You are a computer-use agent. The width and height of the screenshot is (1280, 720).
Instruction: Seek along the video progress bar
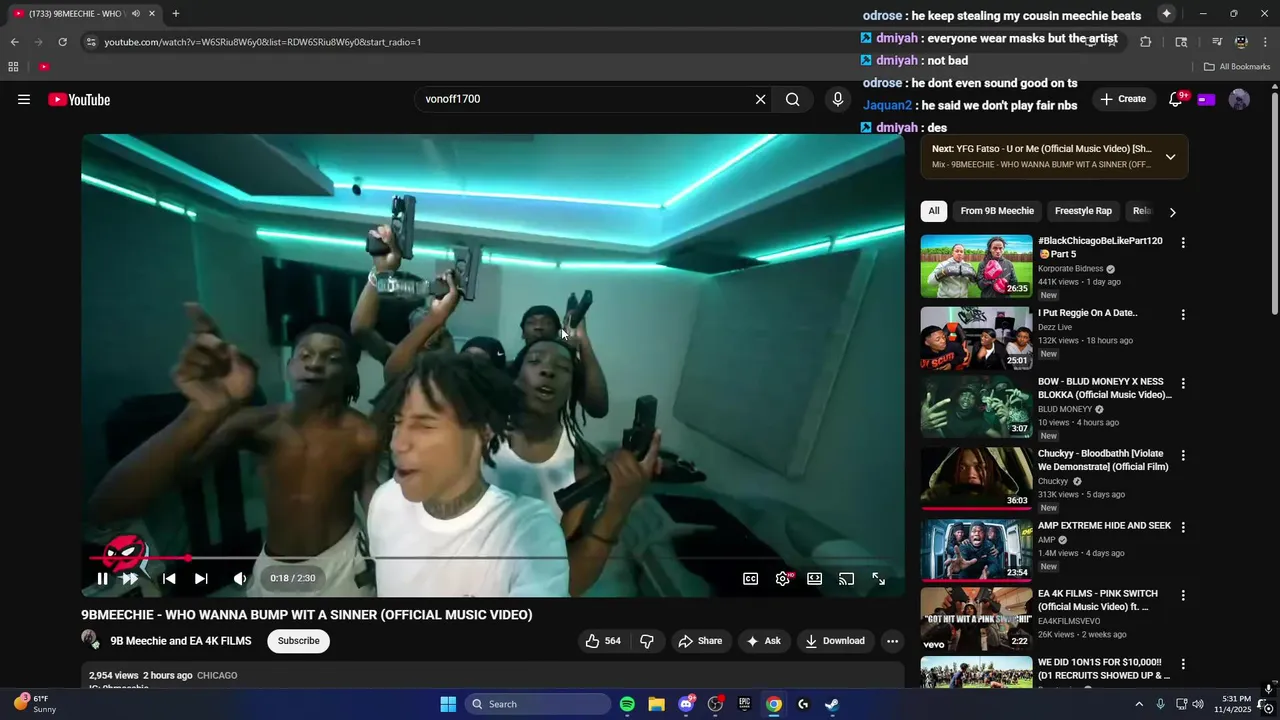(492, 558)
